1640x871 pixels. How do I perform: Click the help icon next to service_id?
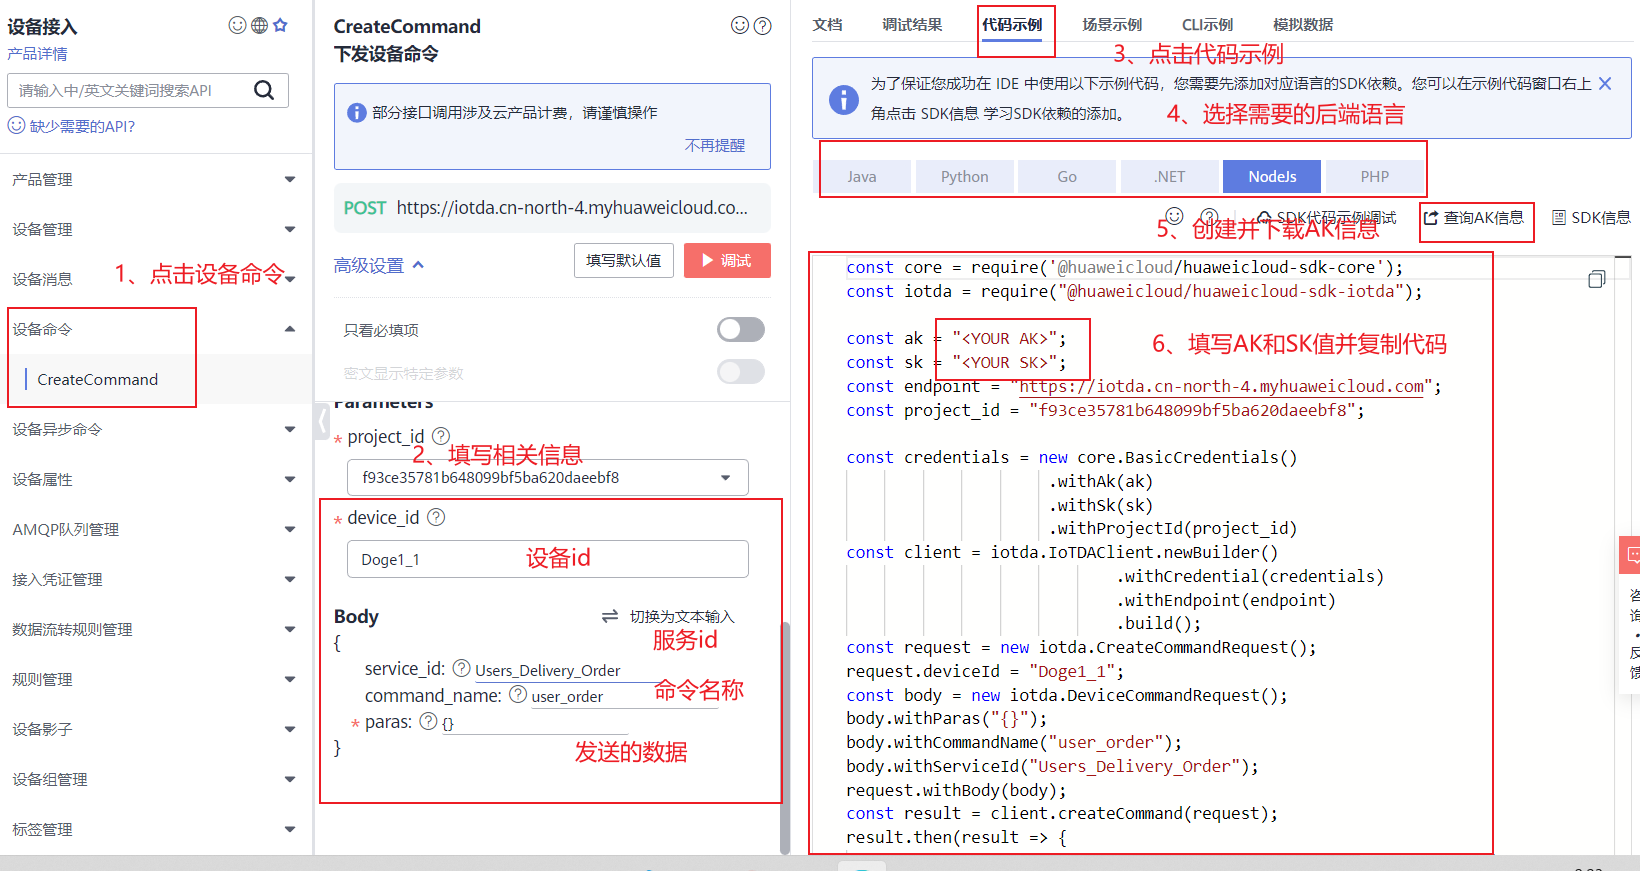coord(461,668)
